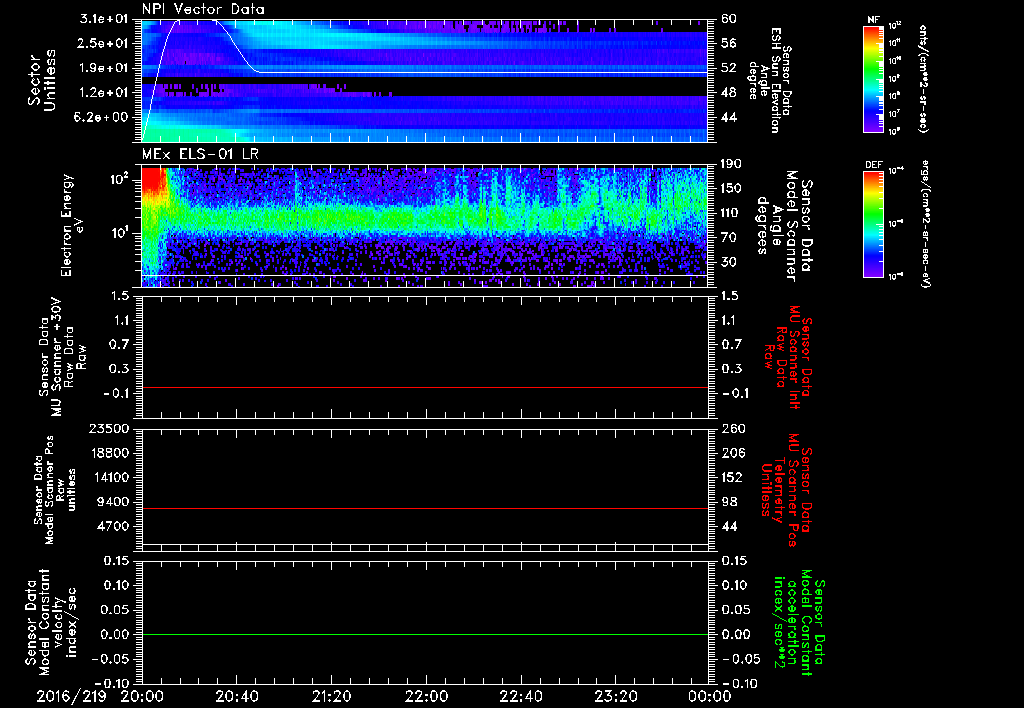Click the "206" telemetry tick label
The image size is (1024, 708).
pos(733,453)
